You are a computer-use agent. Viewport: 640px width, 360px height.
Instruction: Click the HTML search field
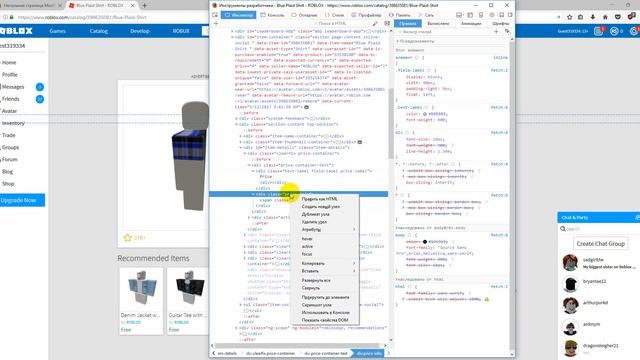(x=342, y=23)
